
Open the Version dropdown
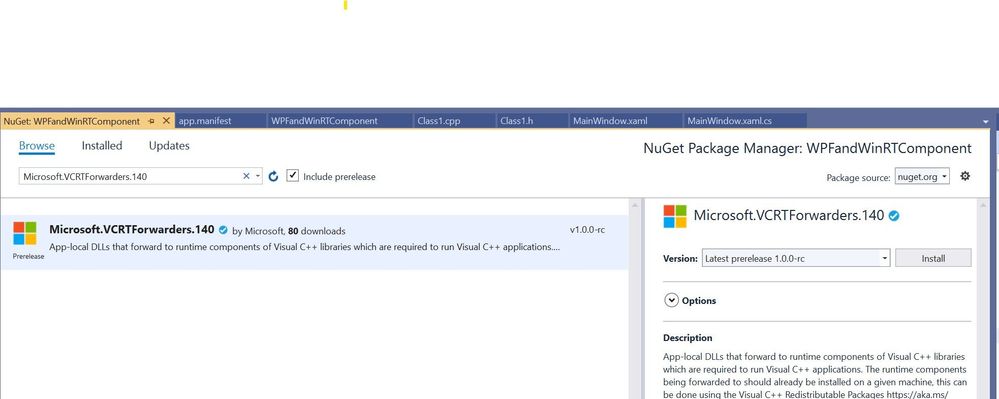(796, 258)
